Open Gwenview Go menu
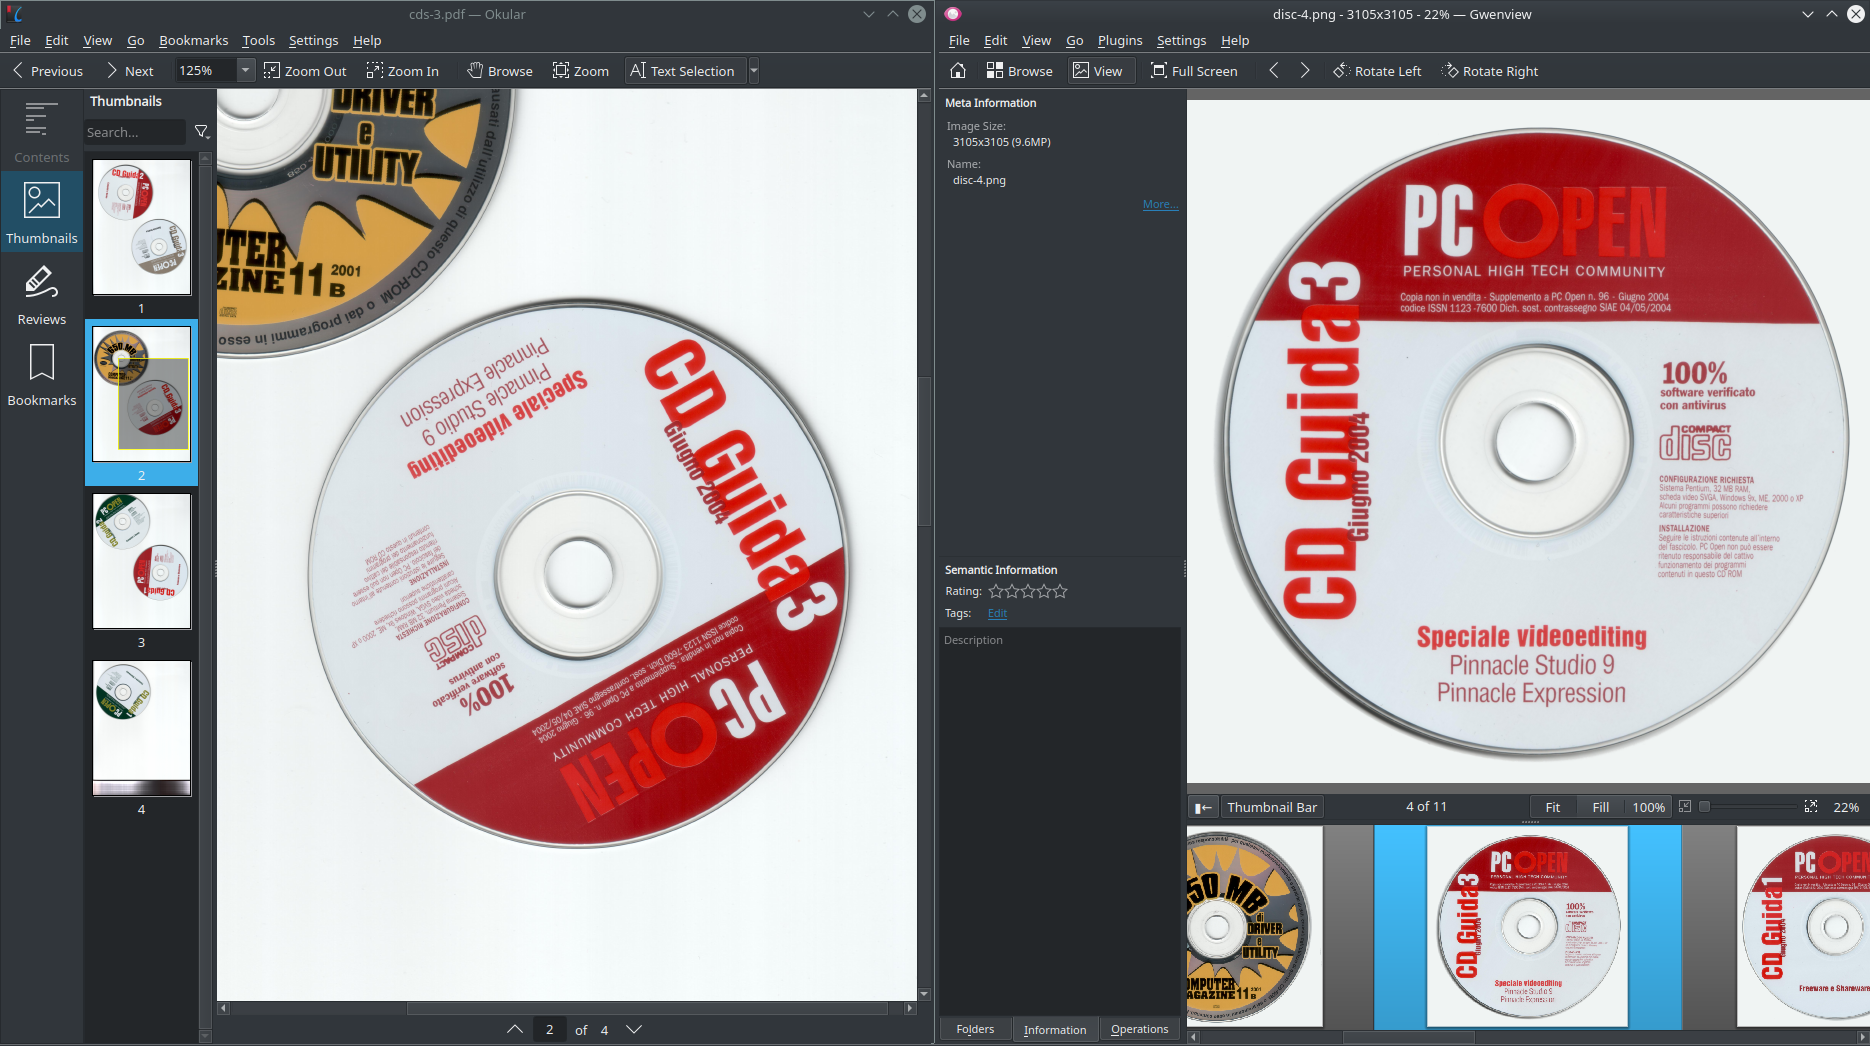1870x1046 pixels. (1074, 40)
